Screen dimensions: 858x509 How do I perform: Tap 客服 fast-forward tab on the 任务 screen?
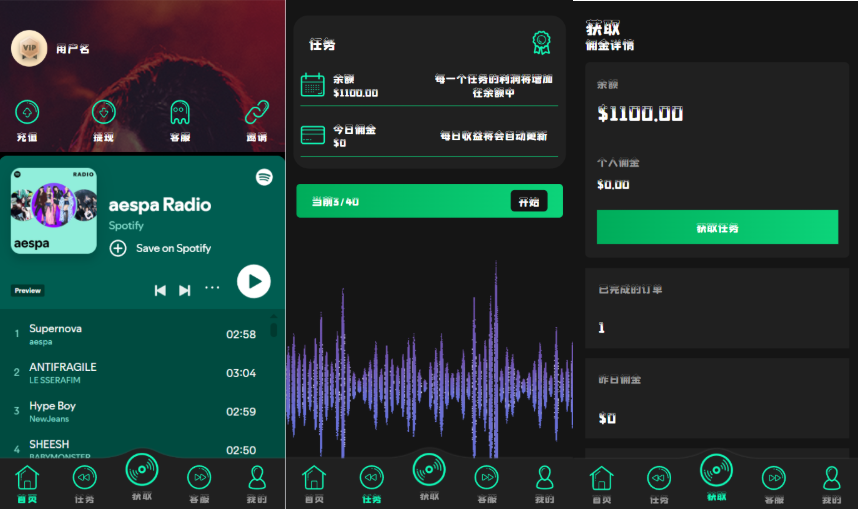point(486,484)
